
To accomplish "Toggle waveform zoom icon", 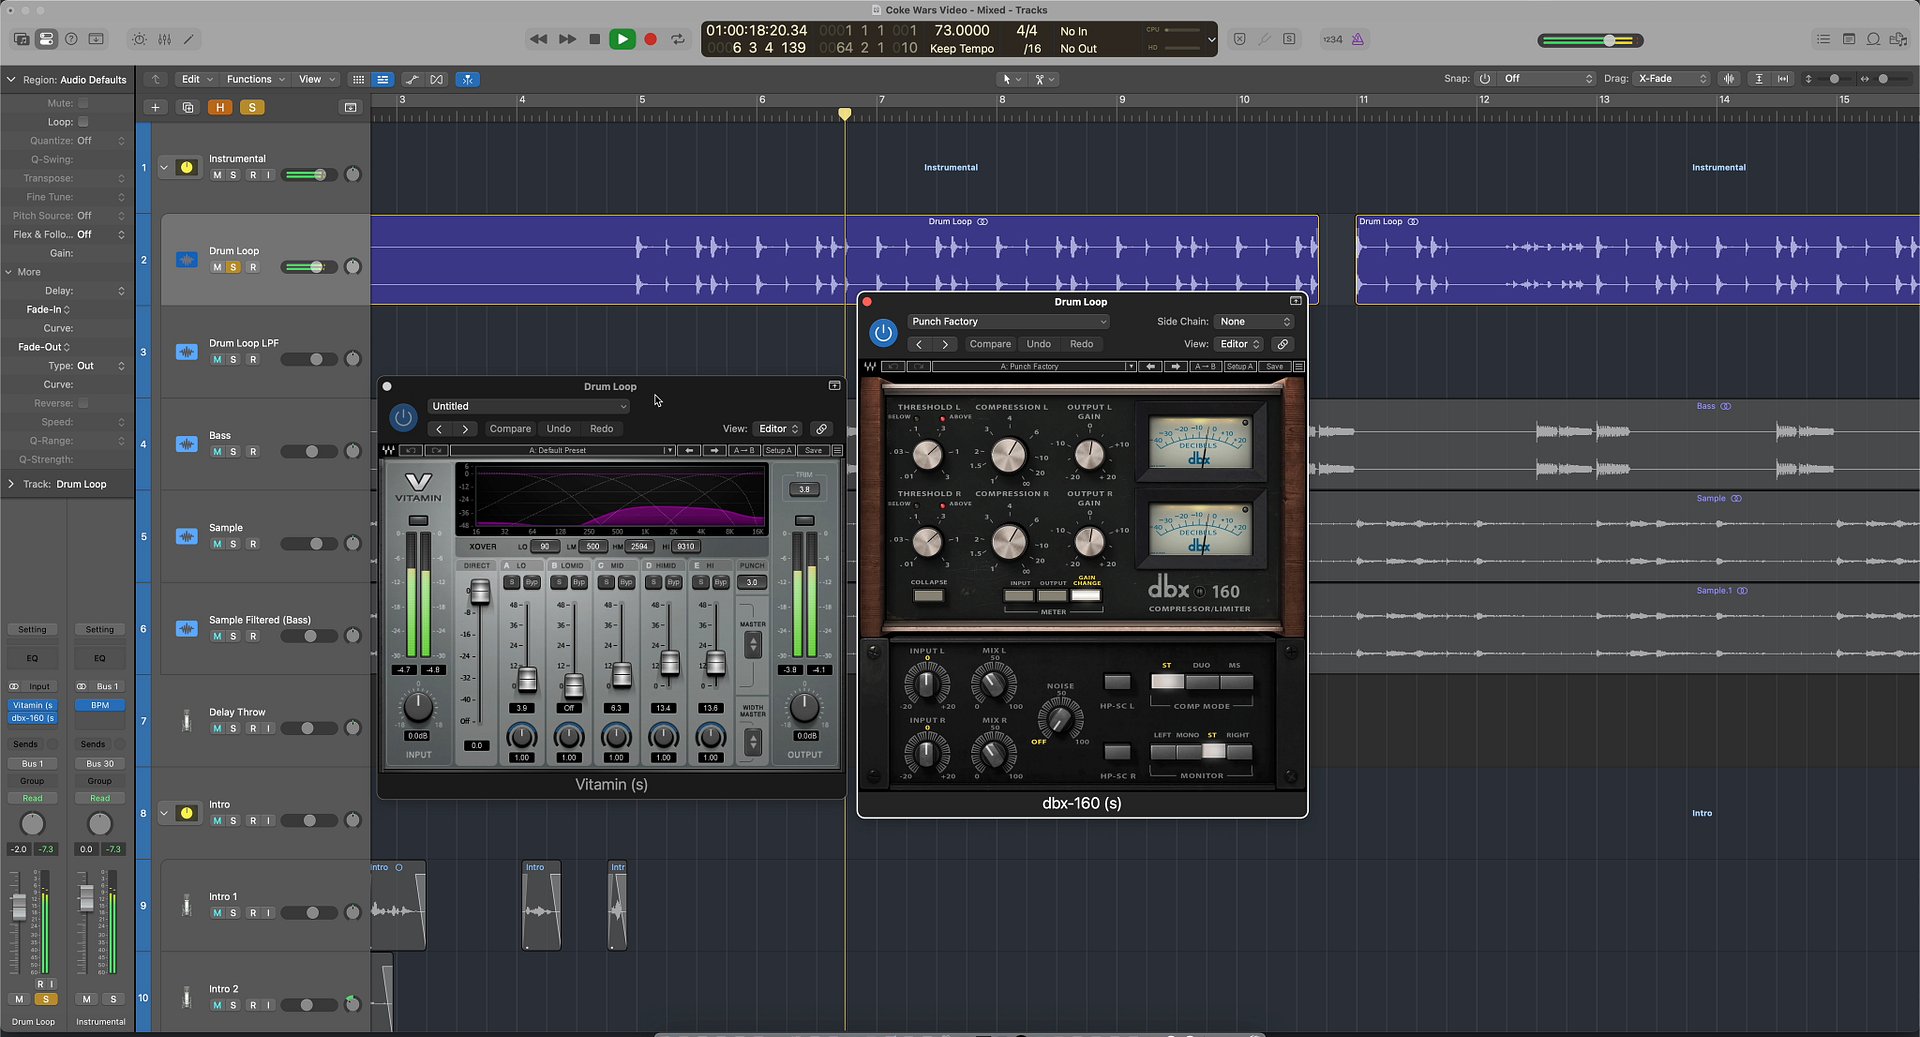I will (1729, 78).
